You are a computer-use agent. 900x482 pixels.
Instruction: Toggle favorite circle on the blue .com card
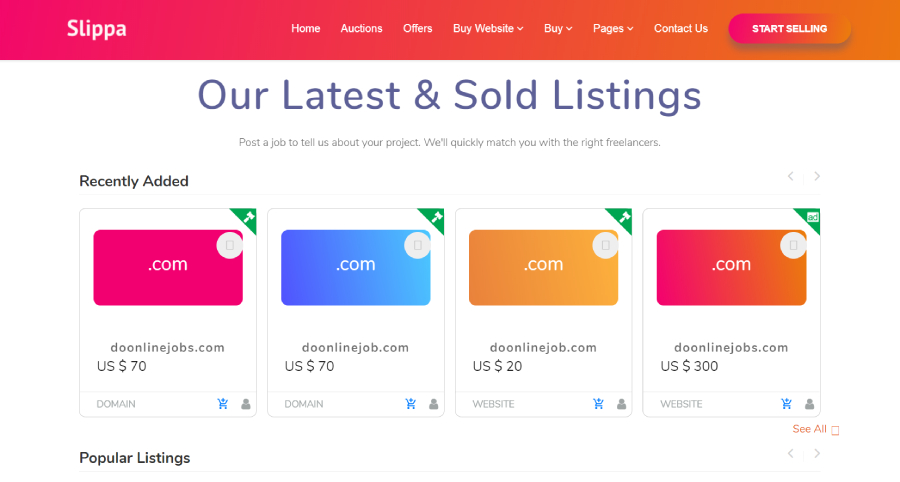pyautogui.click(x=418, y=245)
